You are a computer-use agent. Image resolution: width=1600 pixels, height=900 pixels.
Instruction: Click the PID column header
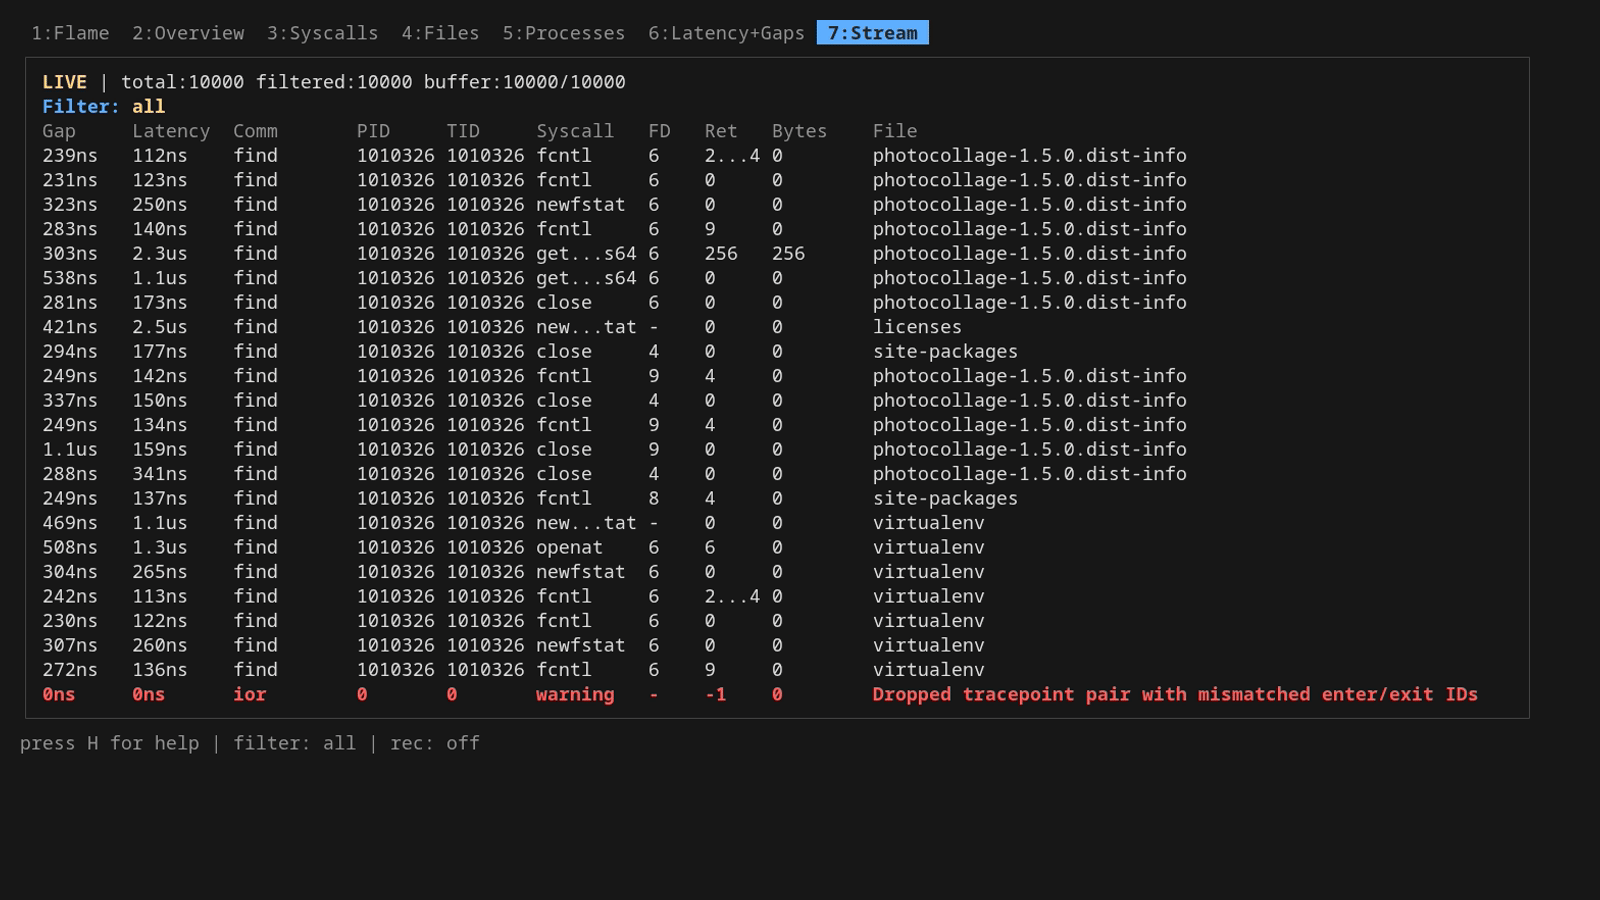[x=373, y=131]
